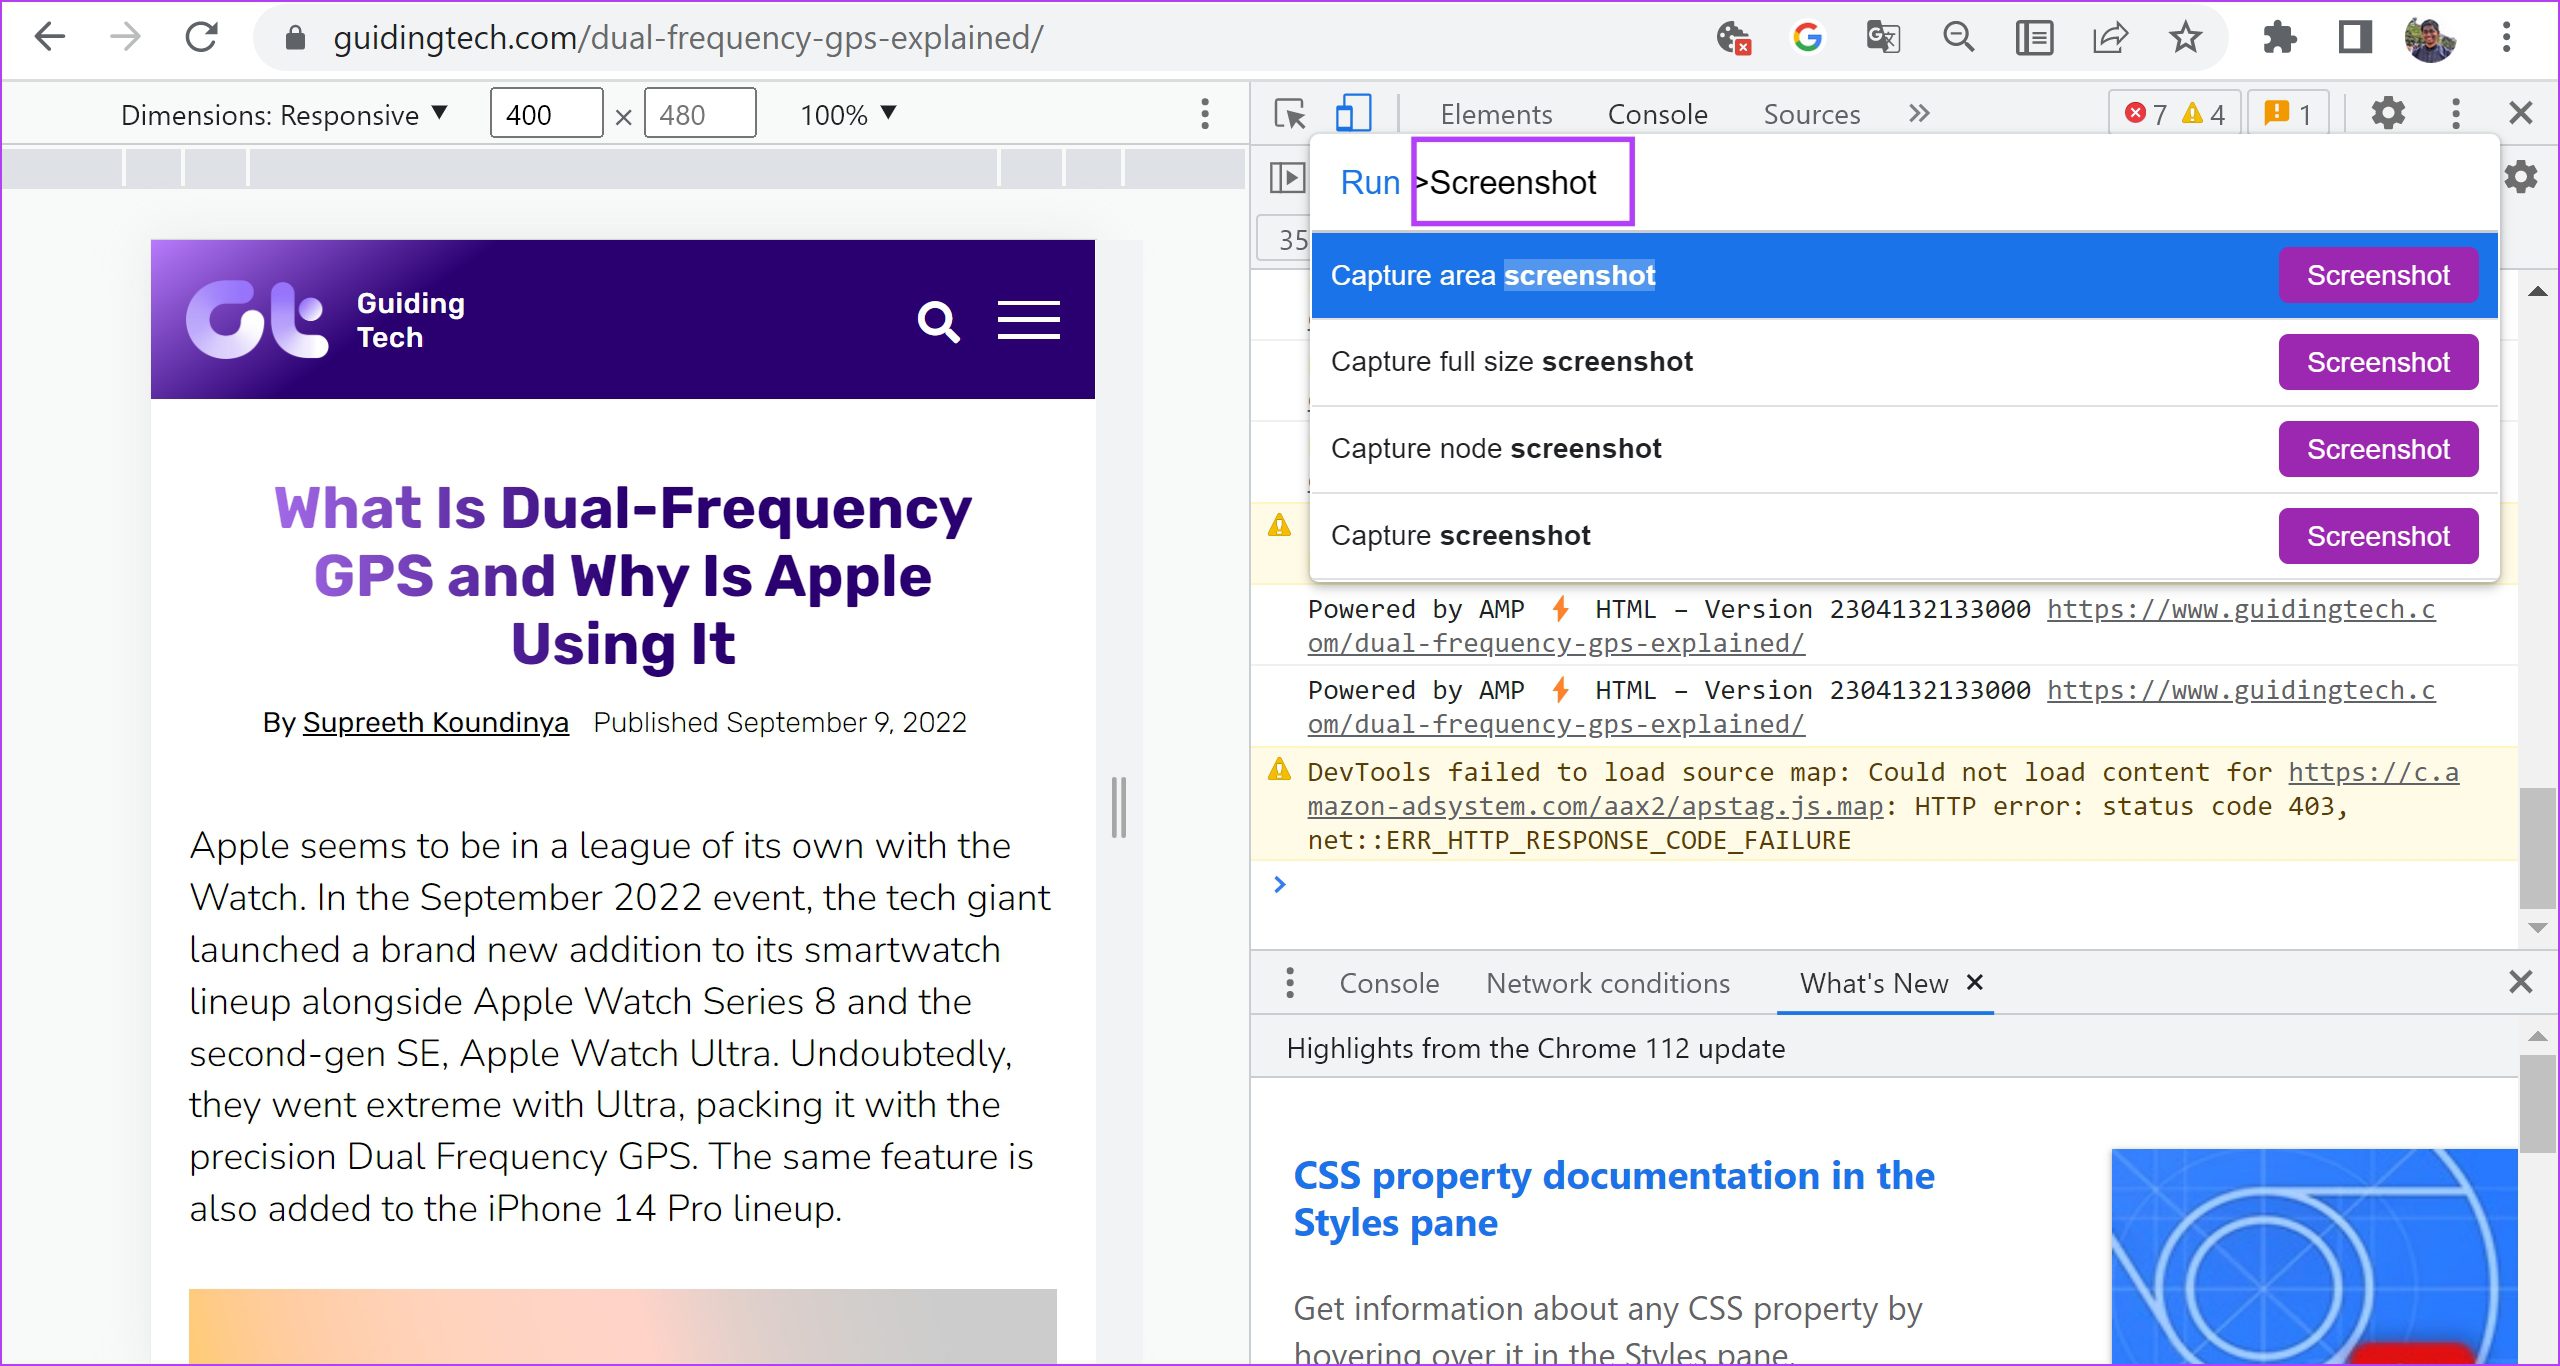Screen dimensions: 2560x1366
Task: Click the Google icon in address bar
Action: click(1807, 38)
